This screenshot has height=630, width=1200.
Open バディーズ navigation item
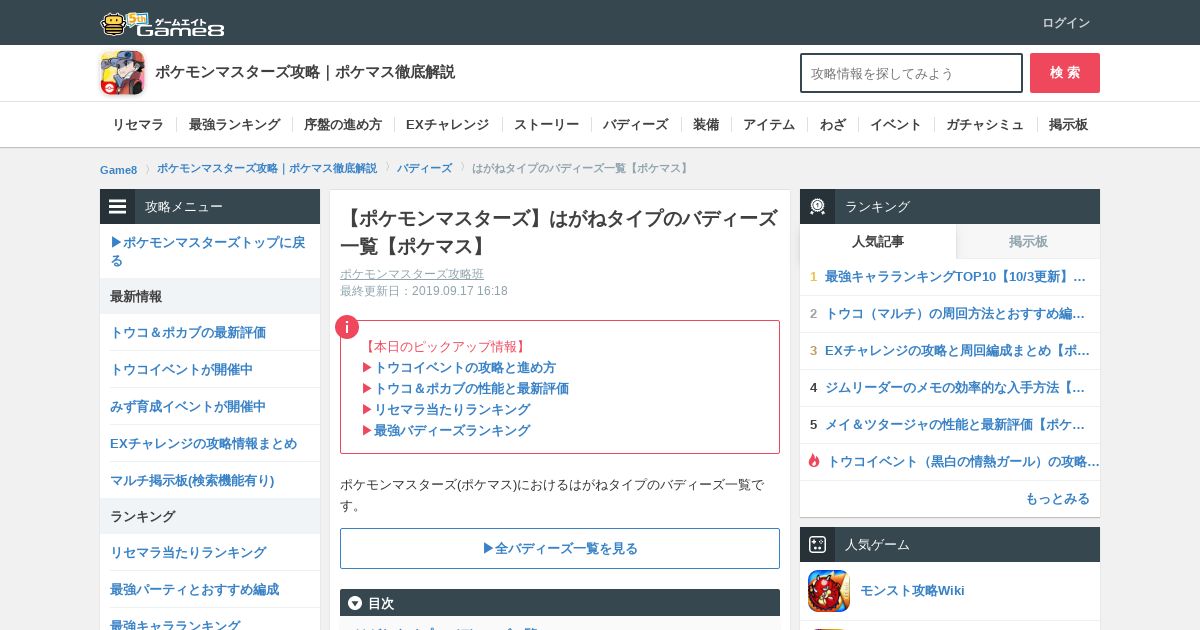tap(636, 125)
